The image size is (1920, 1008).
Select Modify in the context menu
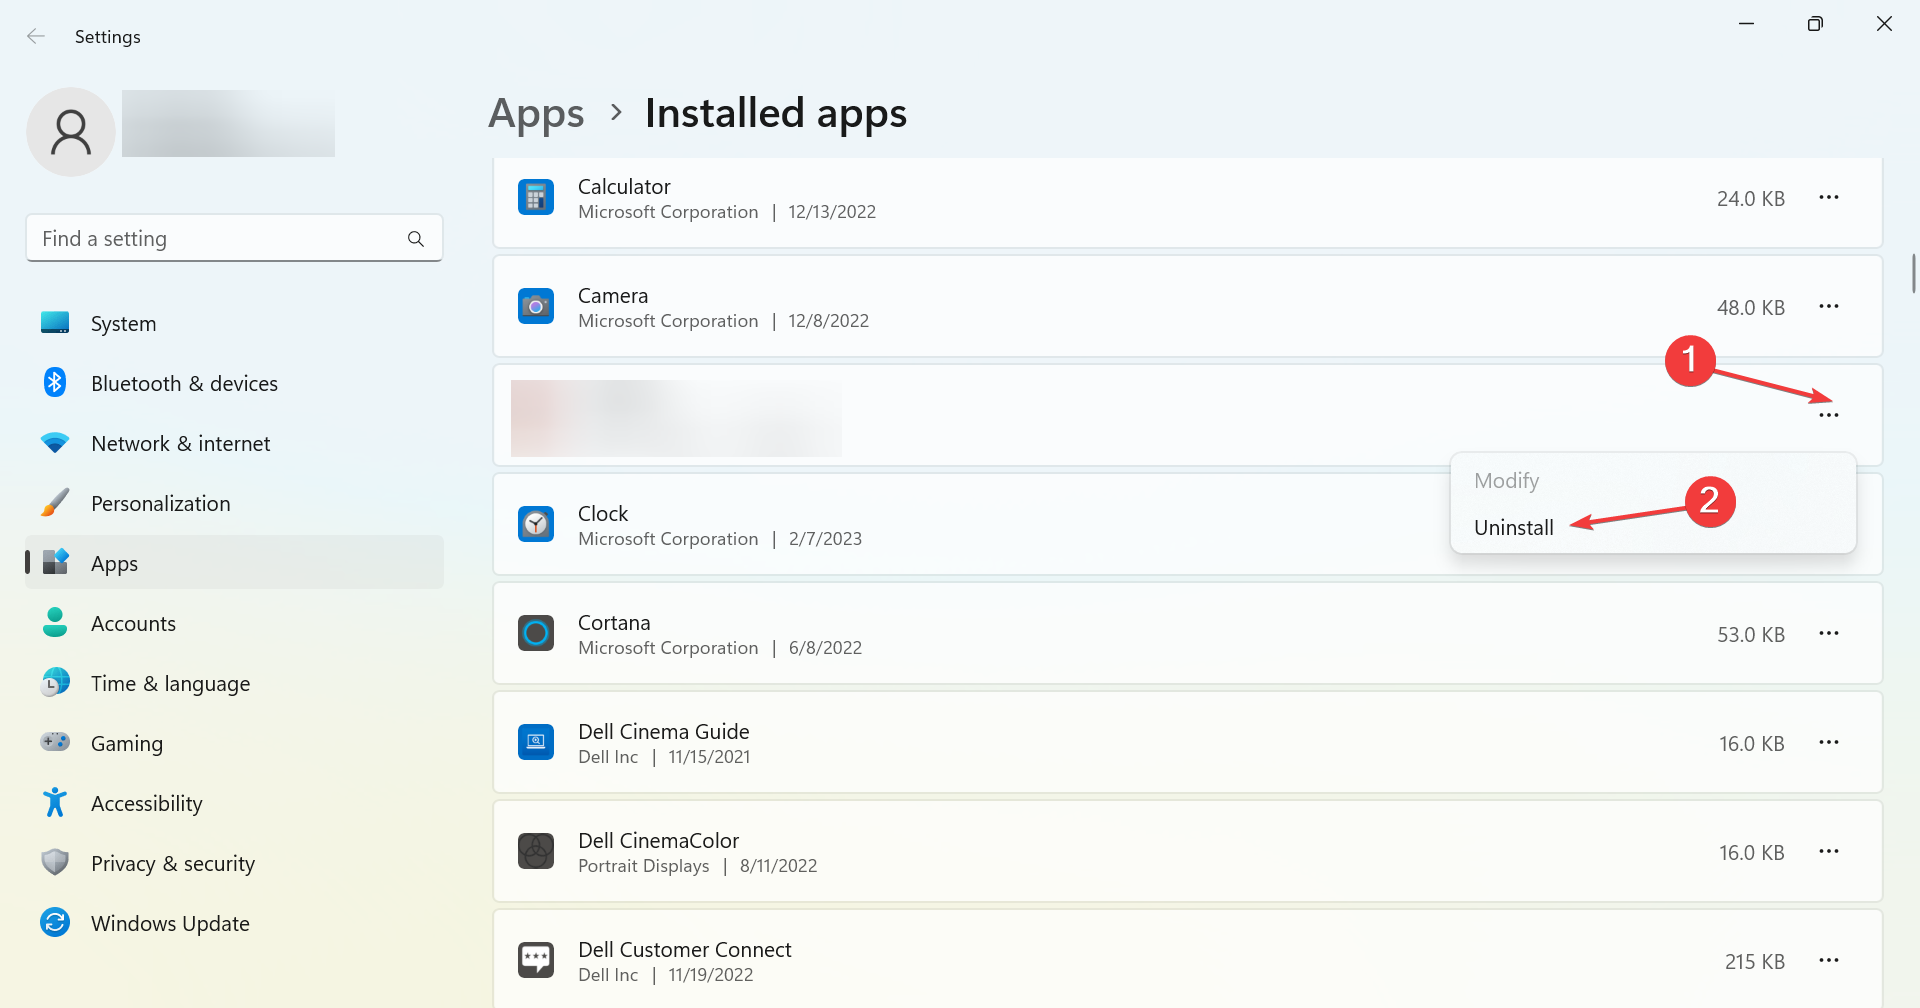1506,481
